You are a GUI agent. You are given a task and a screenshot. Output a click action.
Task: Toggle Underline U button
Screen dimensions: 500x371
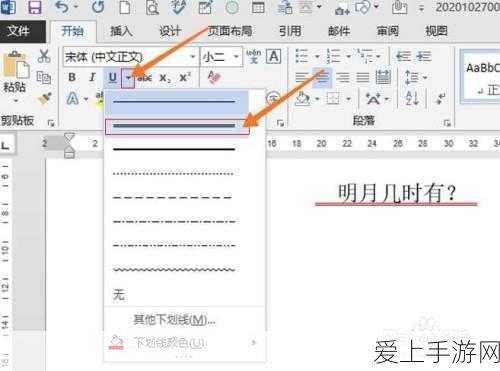click(113, 78)
